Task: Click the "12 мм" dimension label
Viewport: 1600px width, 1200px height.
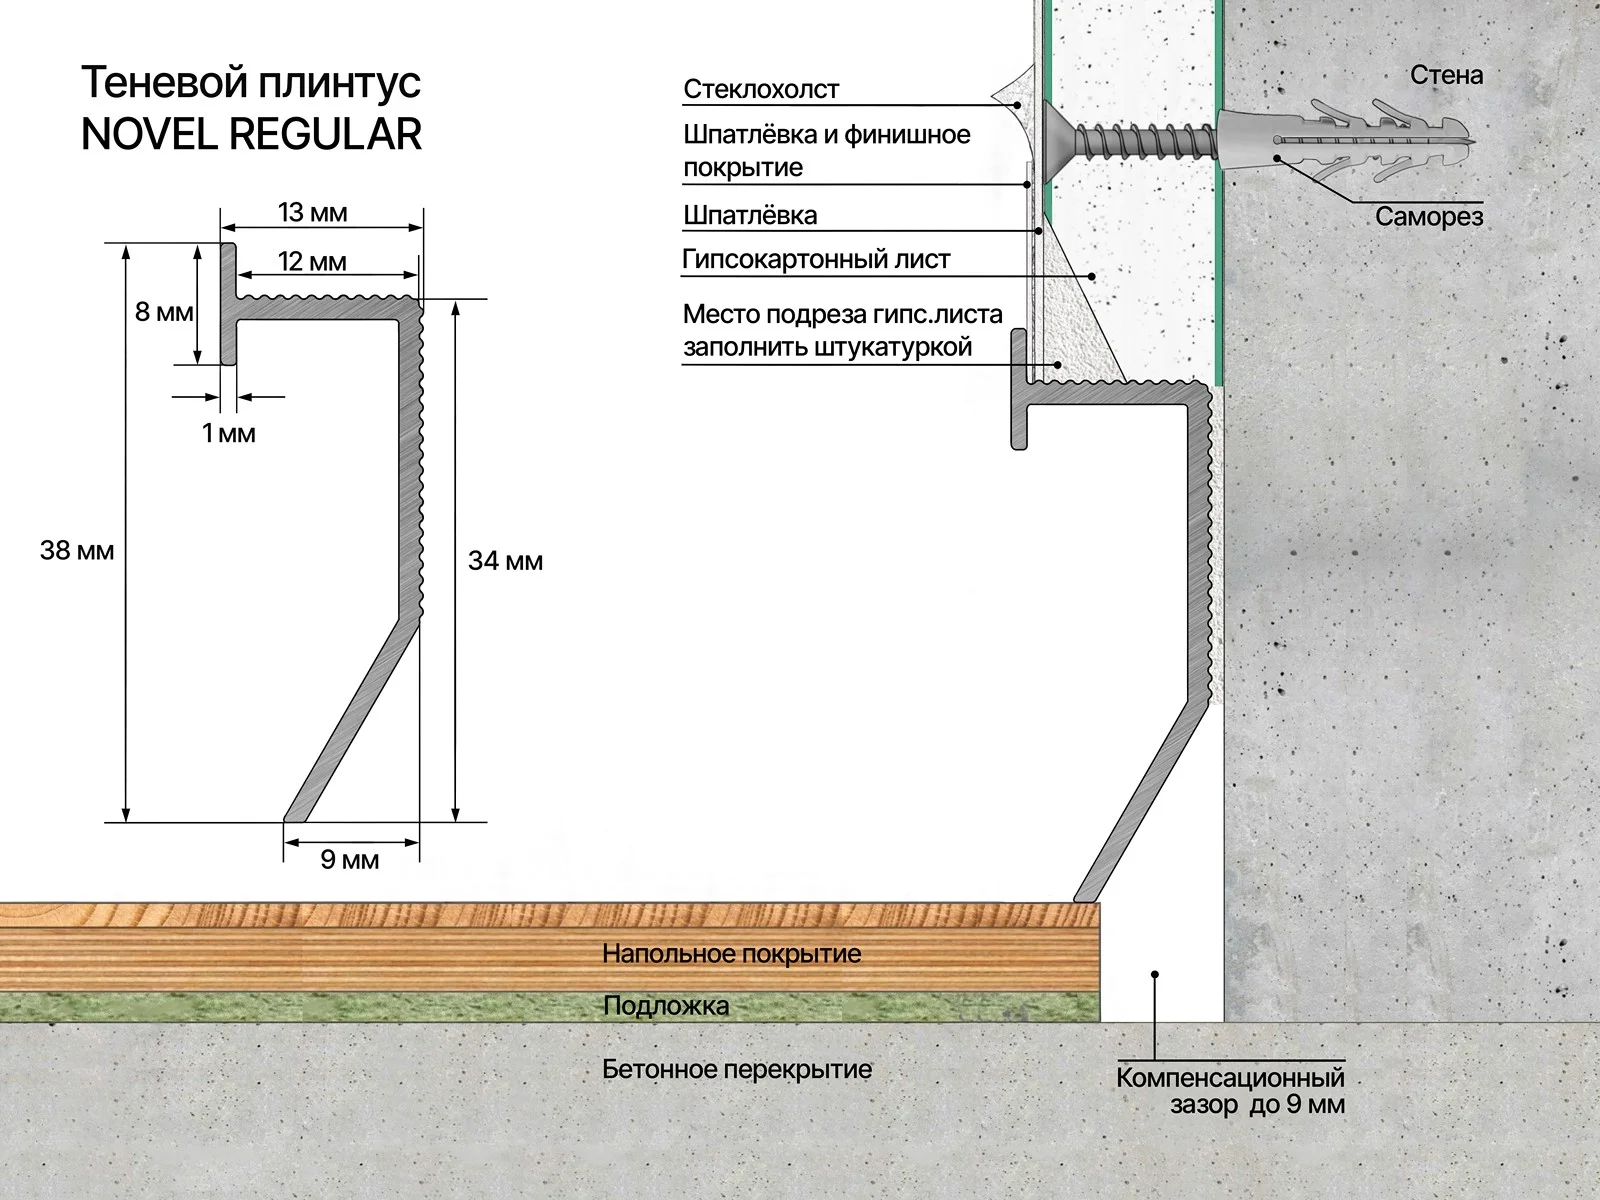Action: (x=312, y=262)
